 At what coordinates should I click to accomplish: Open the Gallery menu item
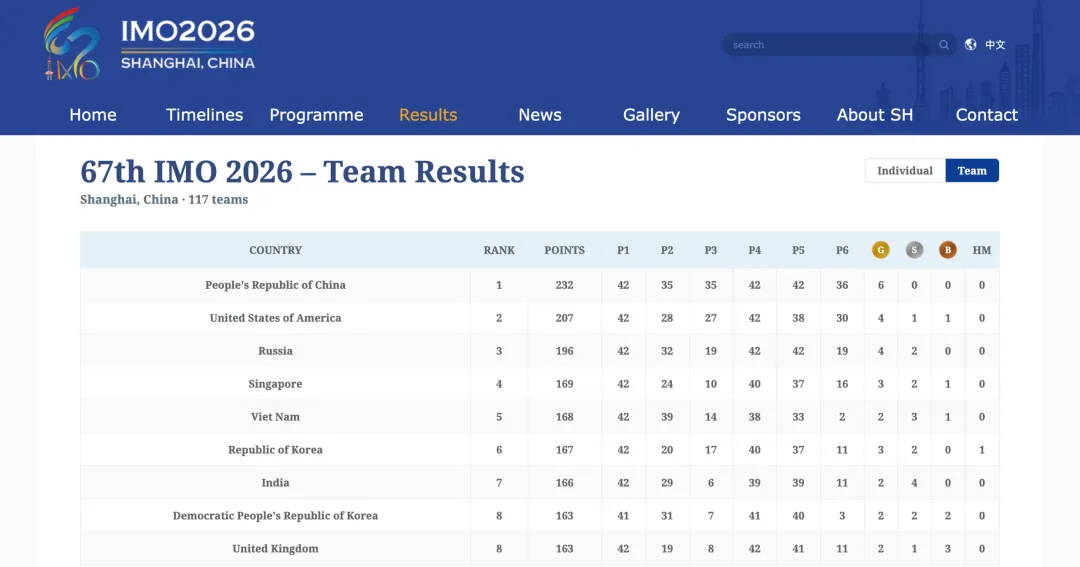coord(652,115)
